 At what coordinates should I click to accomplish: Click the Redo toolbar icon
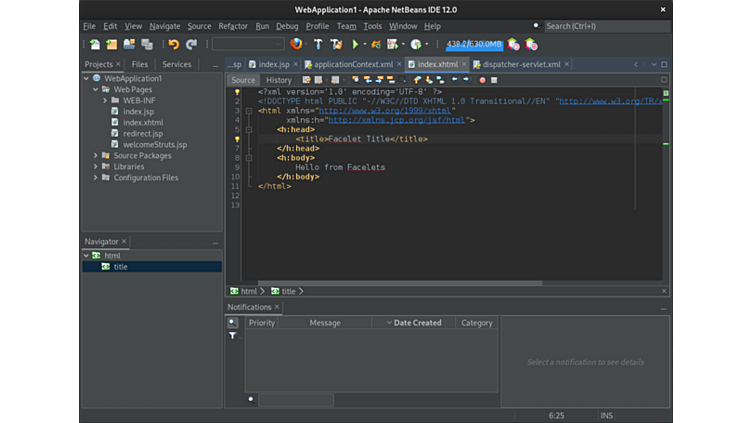point(191,45)
